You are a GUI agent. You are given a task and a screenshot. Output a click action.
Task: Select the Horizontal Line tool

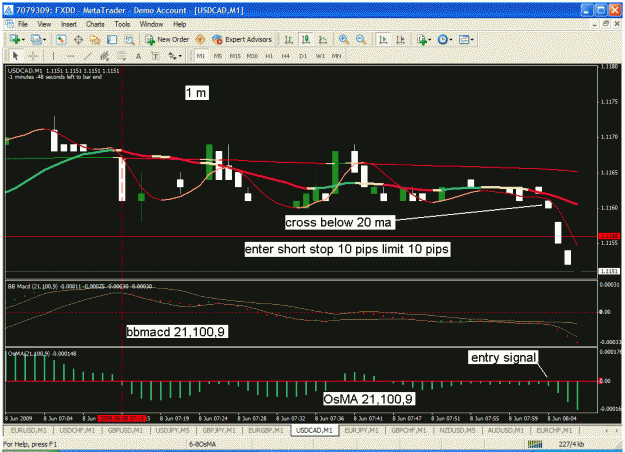(x=71, y=56)
